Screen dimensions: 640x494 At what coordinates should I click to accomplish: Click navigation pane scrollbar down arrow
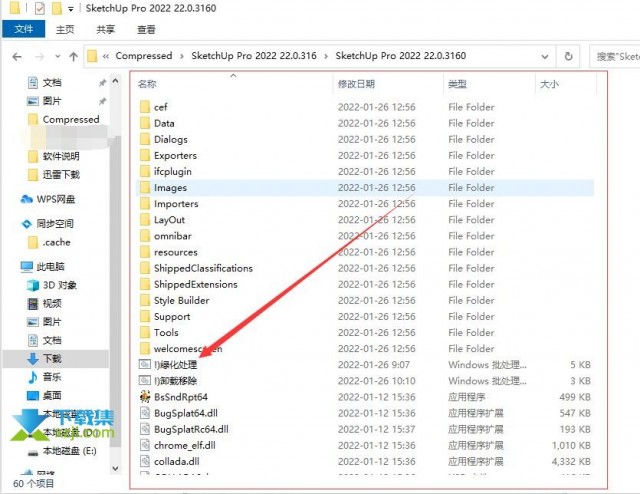116,469
